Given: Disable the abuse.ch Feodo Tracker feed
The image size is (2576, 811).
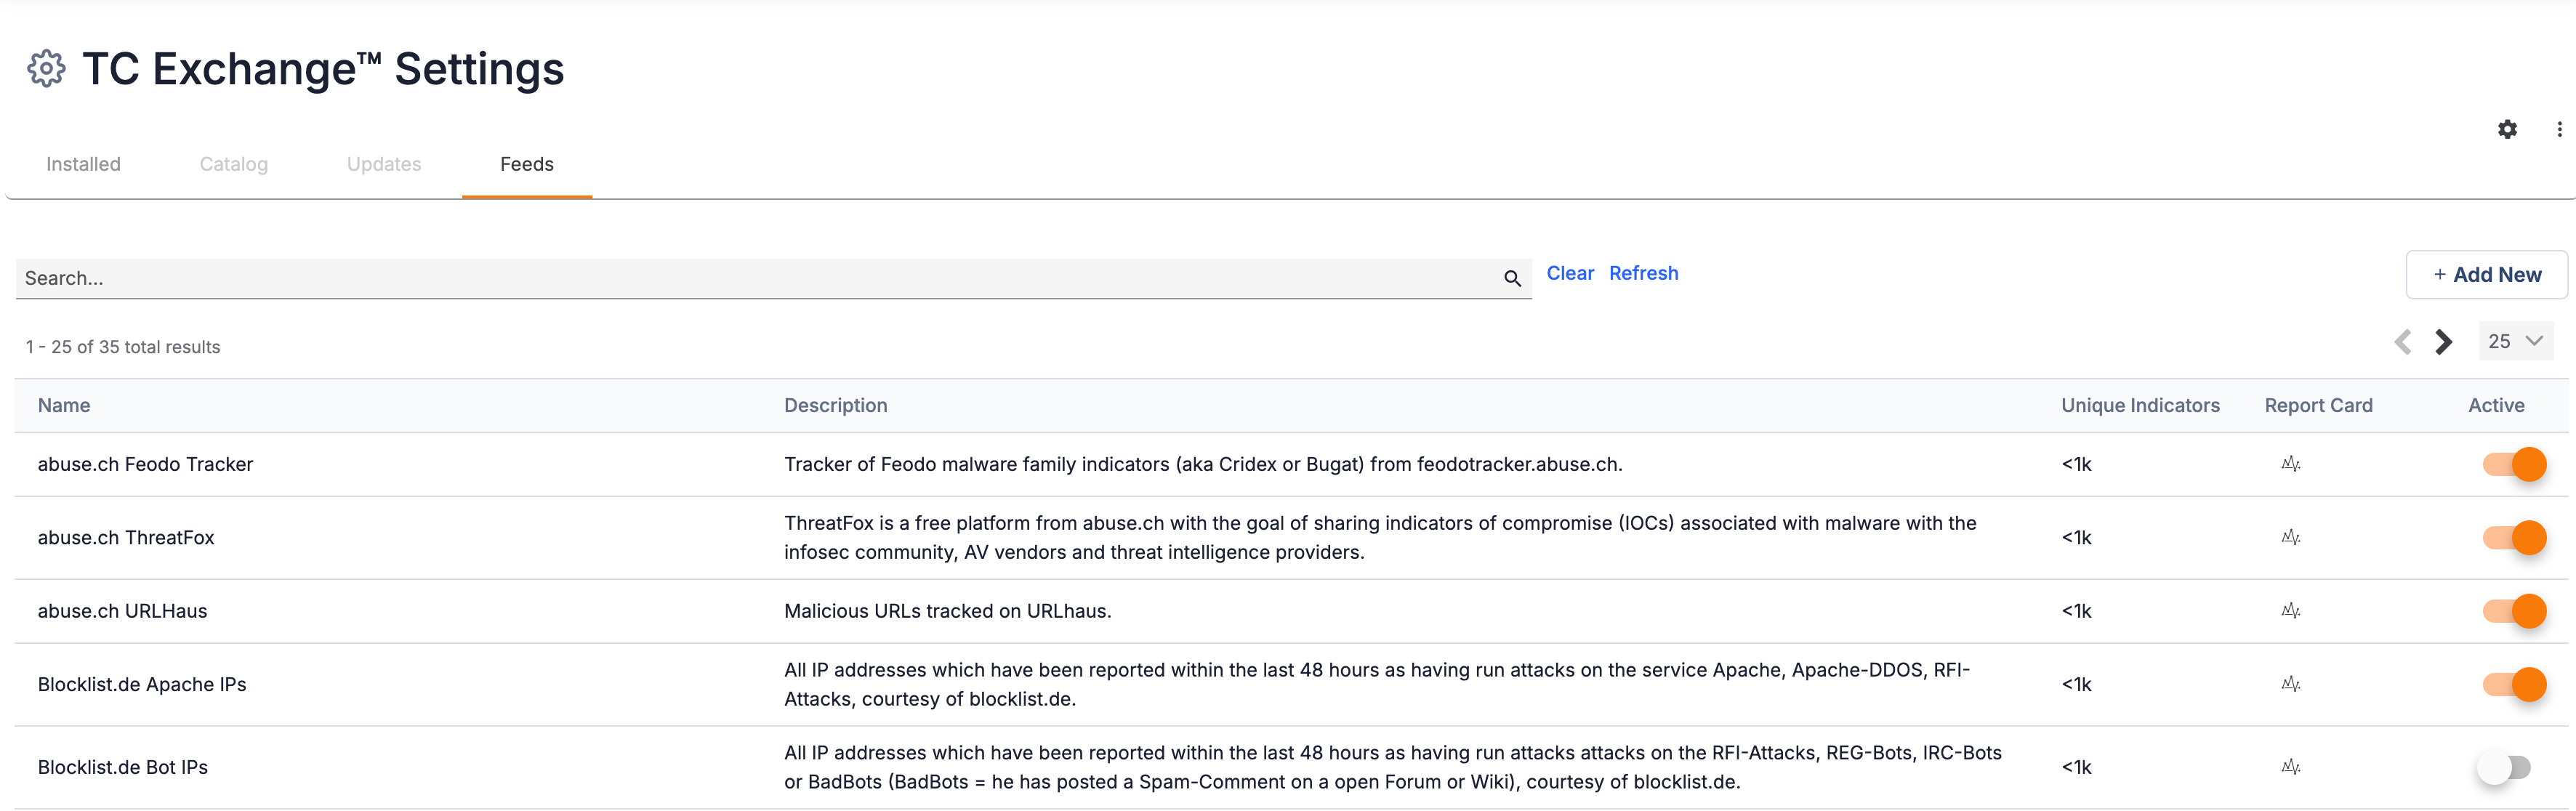Looking at the screenshot, I should tap(2514, 464).
